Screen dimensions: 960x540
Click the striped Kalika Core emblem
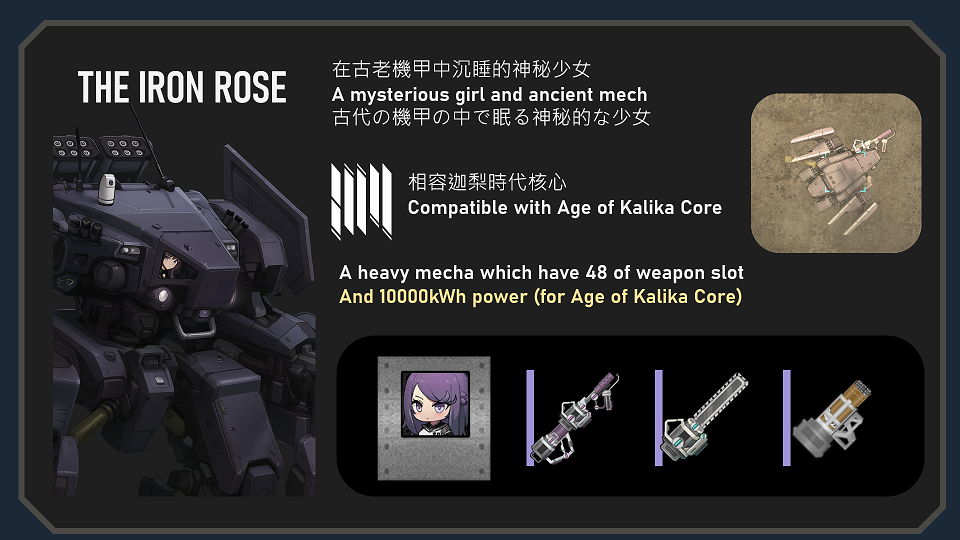pyautogui.click(x=361, y=201)
